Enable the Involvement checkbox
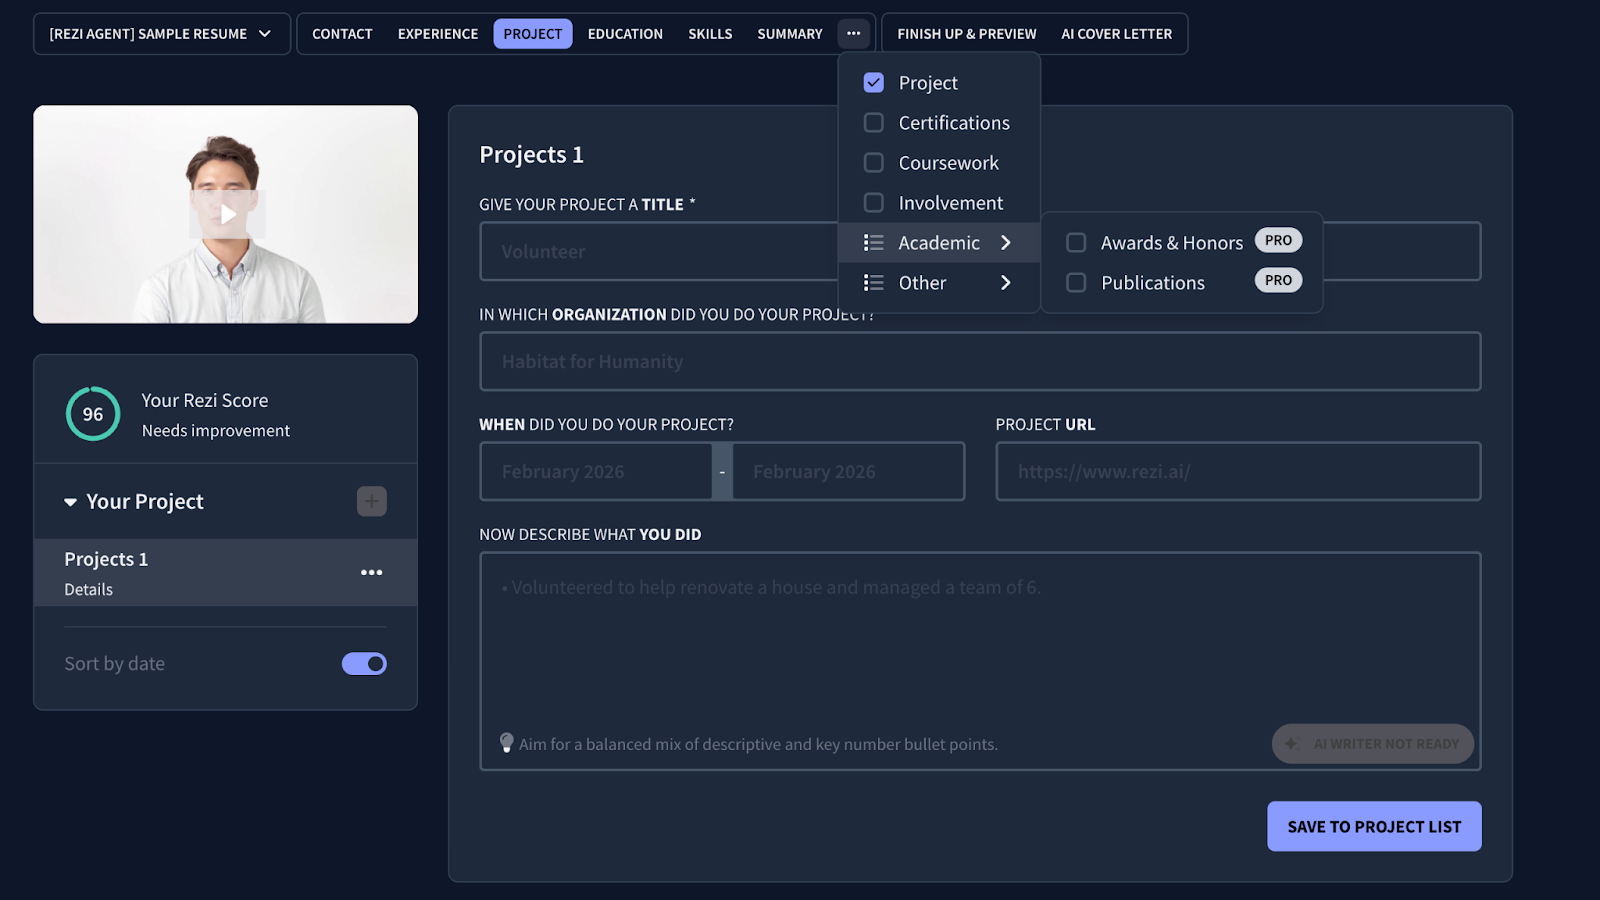The height and width of the screenshot is (900, 1600). click(x=873, y=203)
